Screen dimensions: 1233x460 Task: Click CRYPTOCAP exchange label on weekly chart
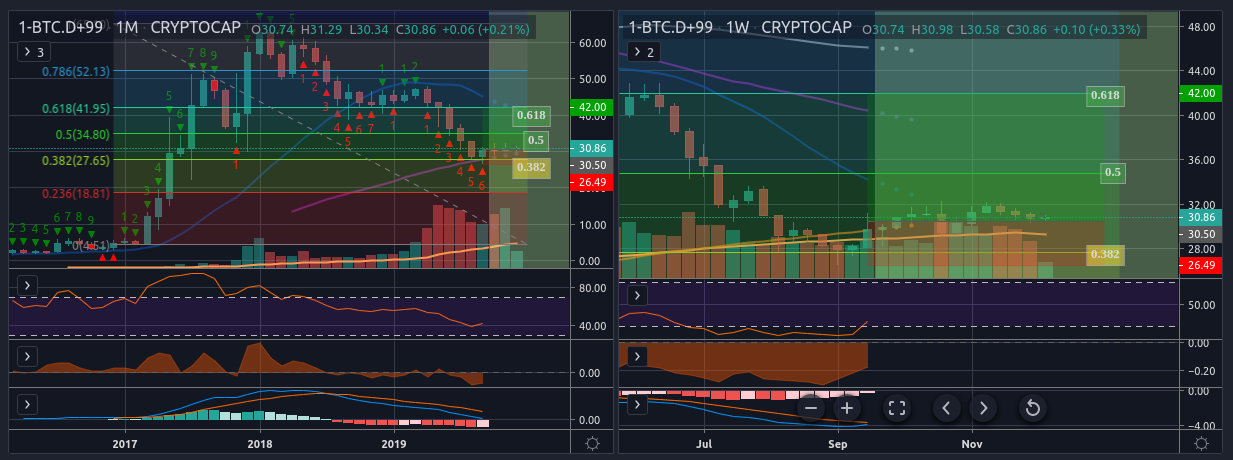807,28
